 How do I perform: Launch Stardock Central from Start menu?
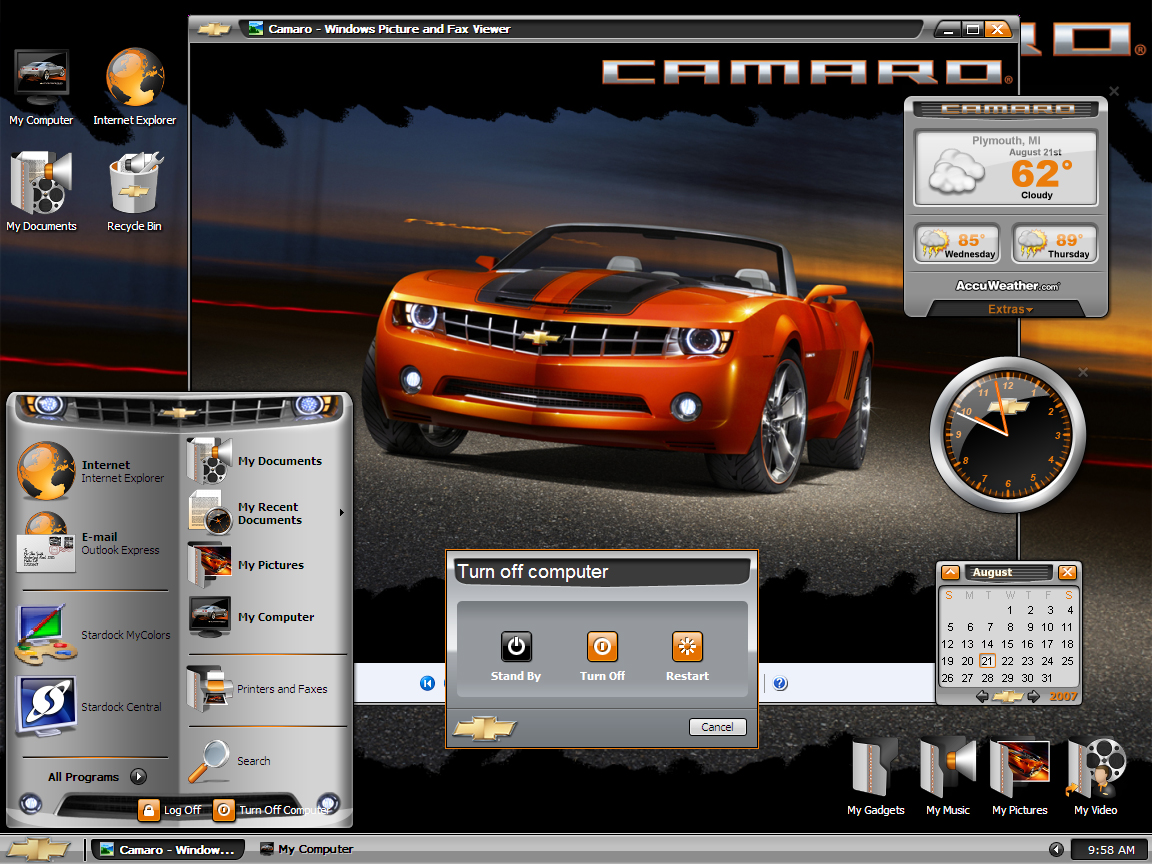point(92,707)
